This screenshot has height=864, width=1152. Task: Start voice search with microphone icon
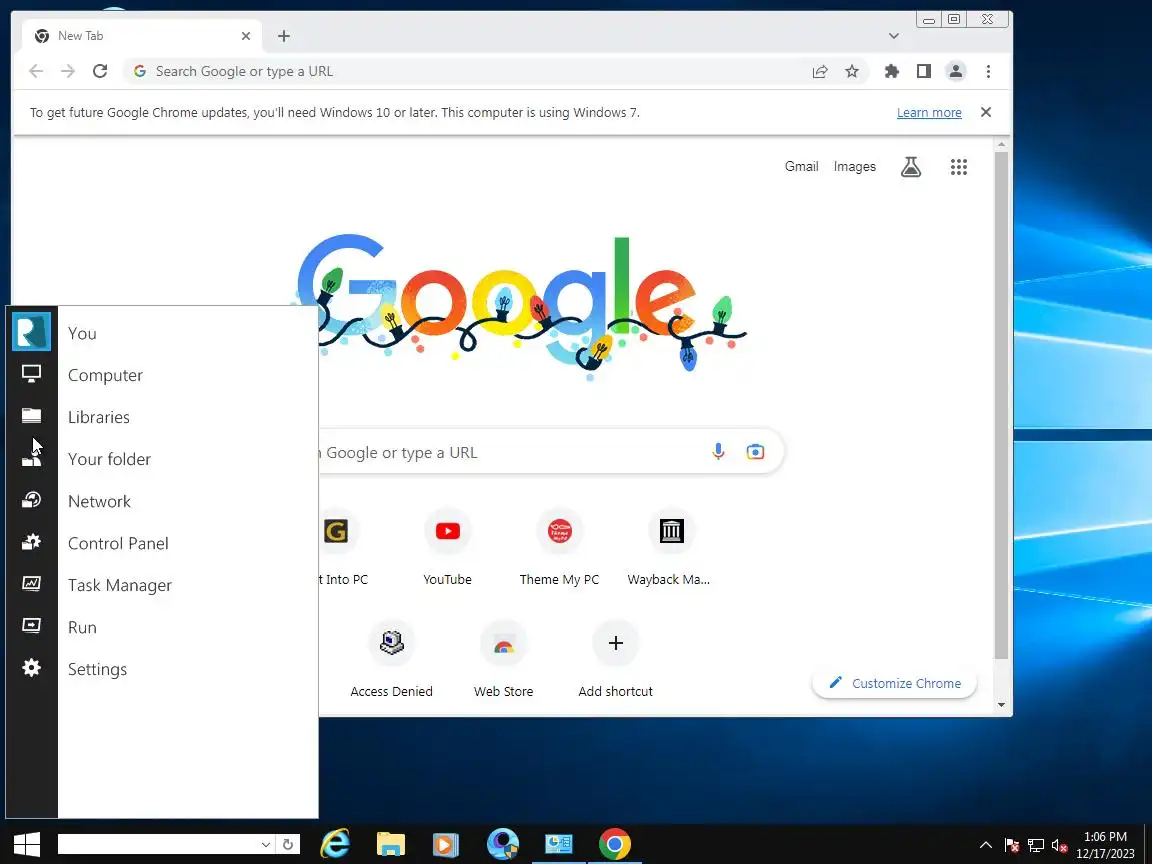(719, 451)
